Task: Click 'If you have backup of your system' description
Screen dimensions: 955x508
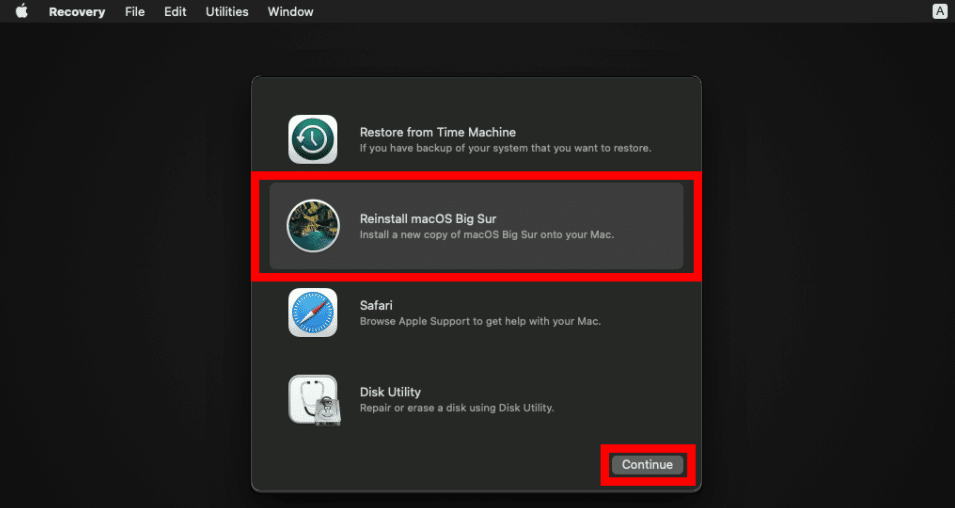Action: [506, 148]
